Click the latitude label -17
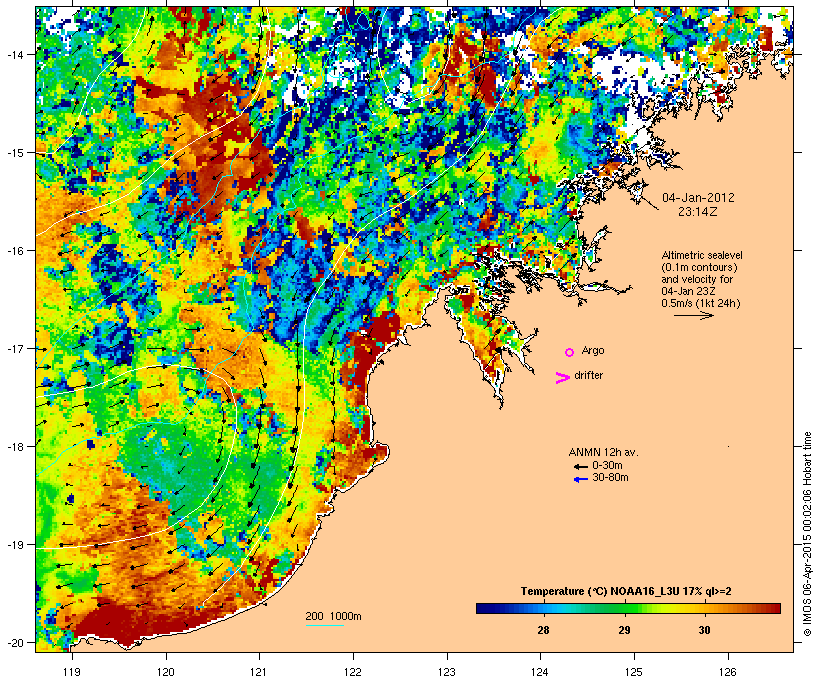820x680 pixels. coord(15,349)
